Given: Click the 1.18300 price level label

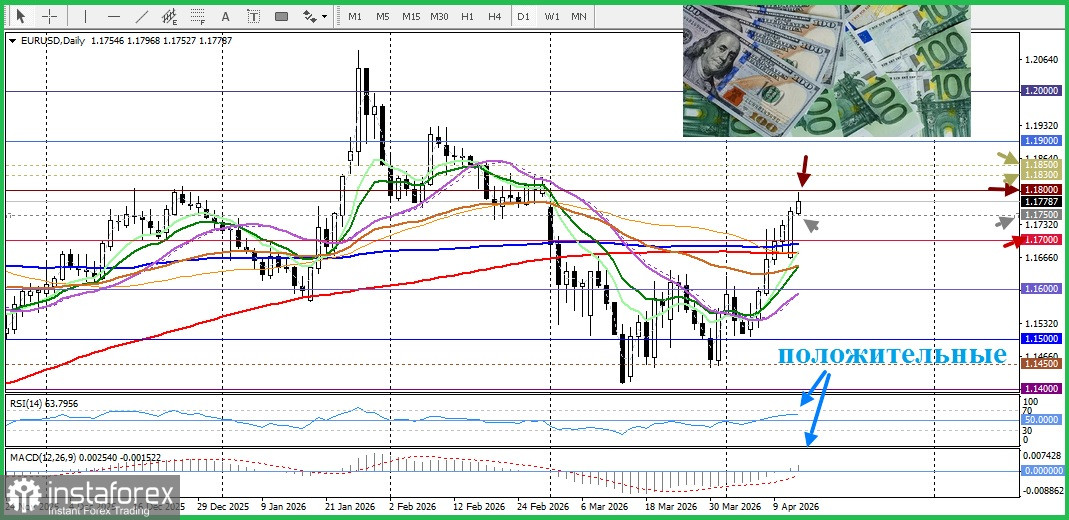Looking at the screenshot, I should pyautogui.click(x=1042, y=175).
